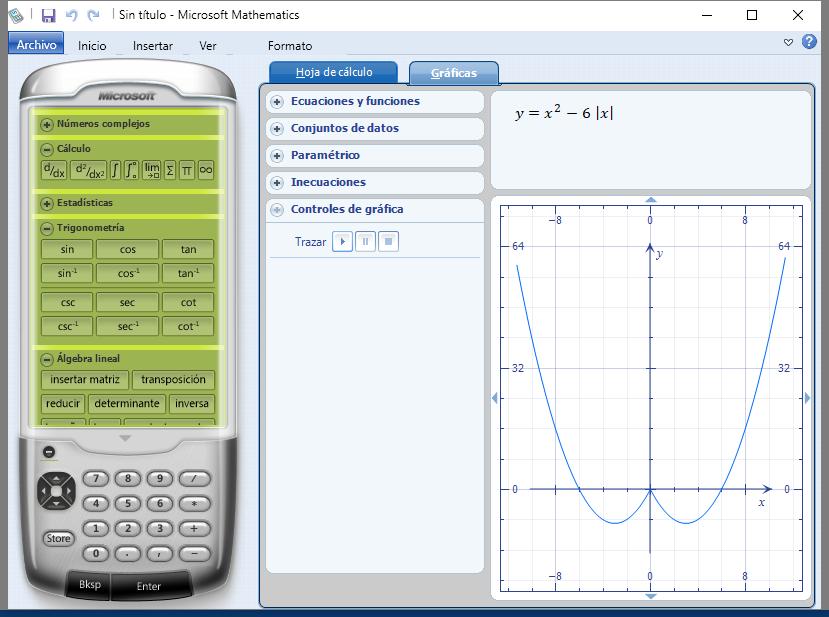Click the Redo arrow in title bar
Image resolution: width=829 pixels, height=617 pixels.
point(93,15)
